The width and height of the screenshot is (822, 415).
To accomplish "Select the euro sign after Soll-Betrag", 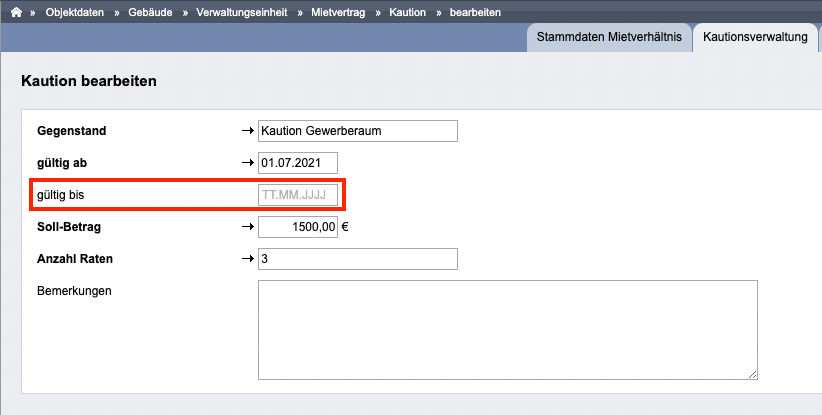I will (345, 227).
